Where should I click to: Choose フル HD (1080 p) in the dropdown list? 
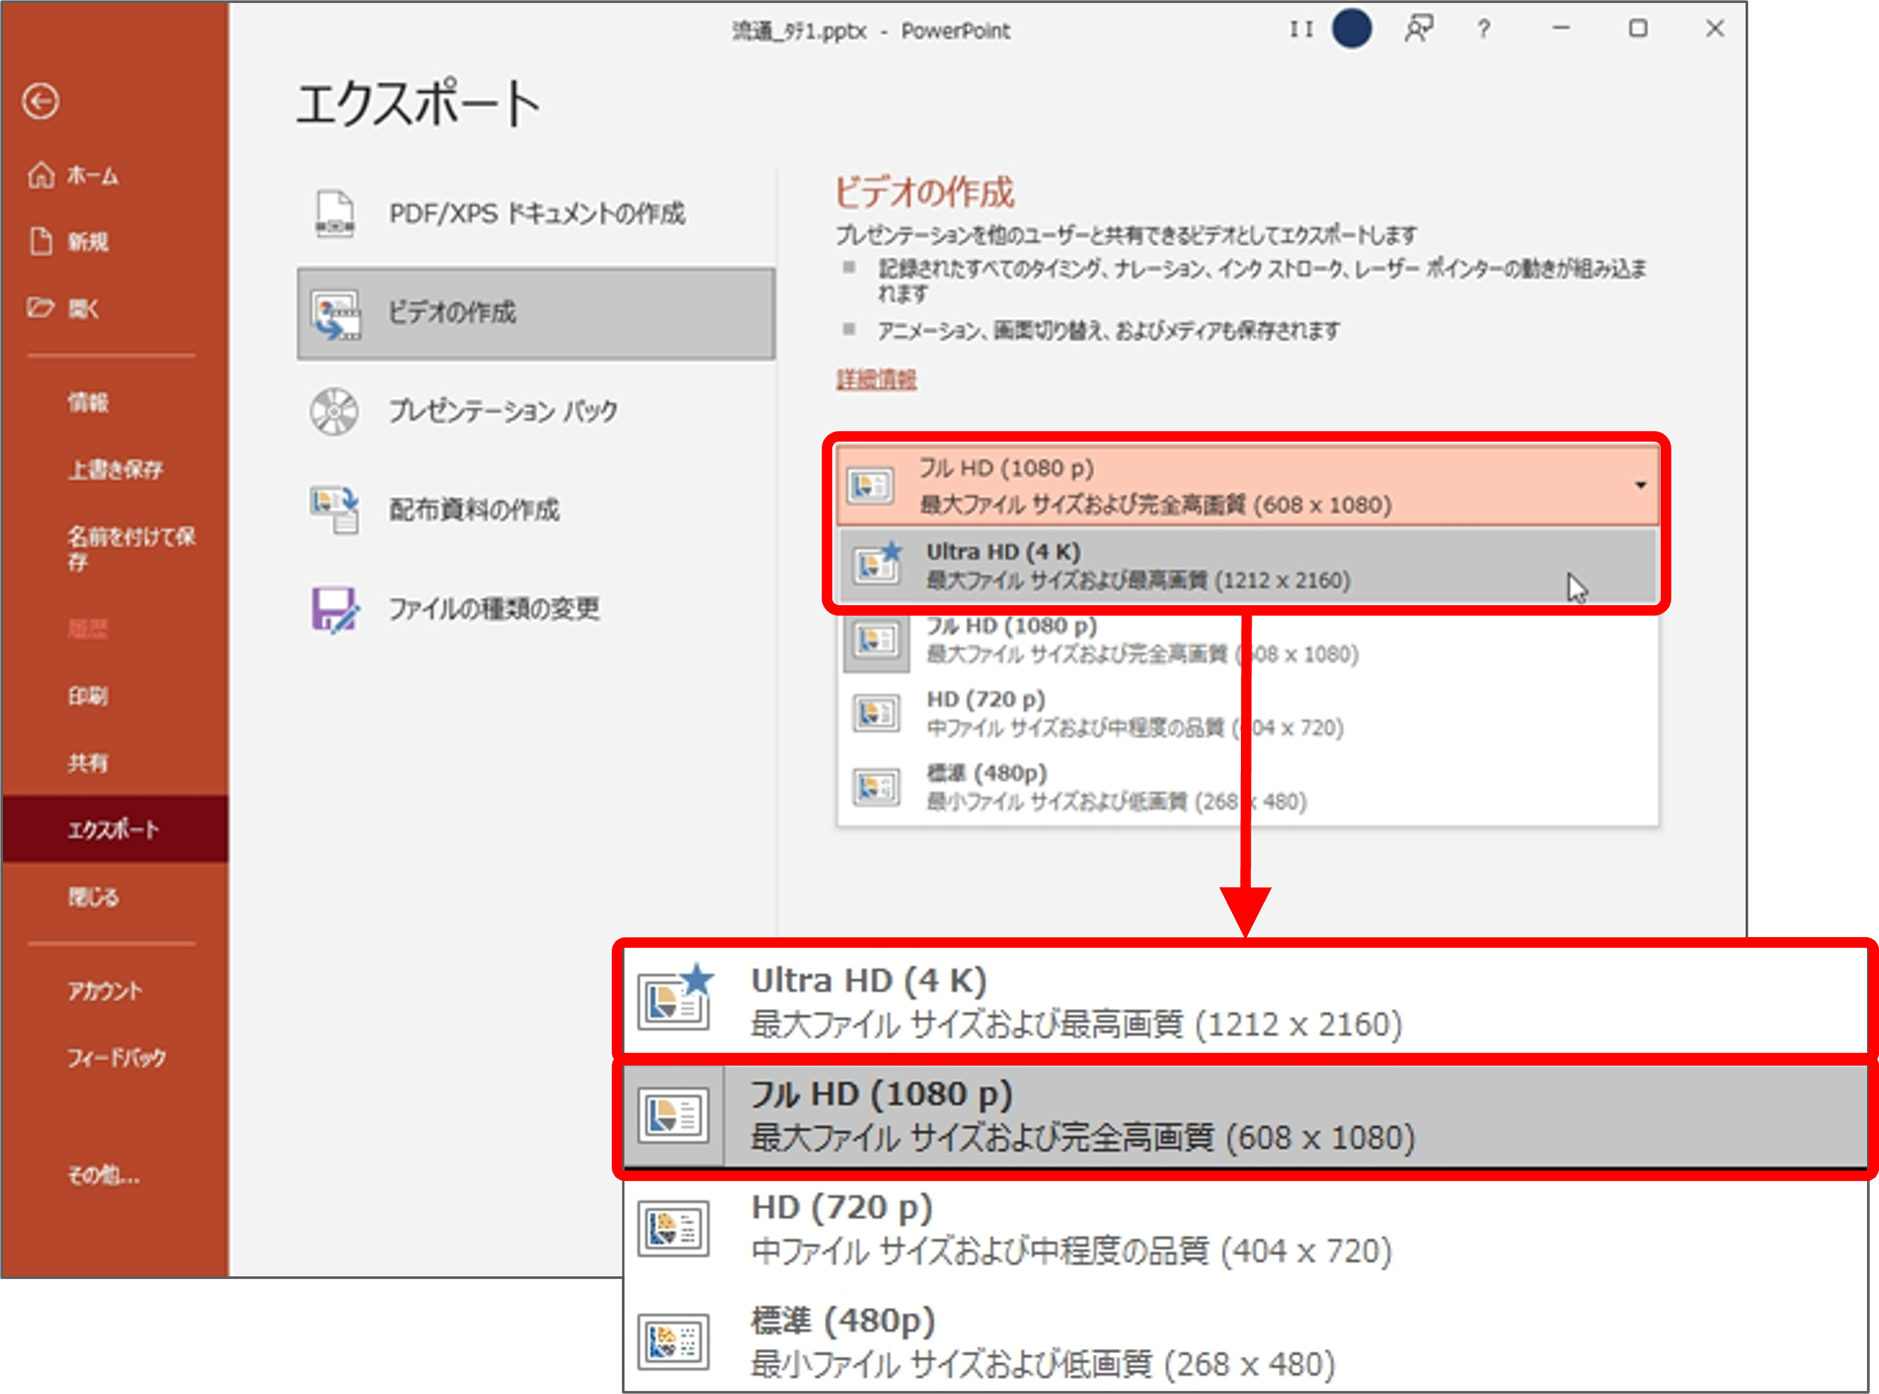click(1247, 639)
